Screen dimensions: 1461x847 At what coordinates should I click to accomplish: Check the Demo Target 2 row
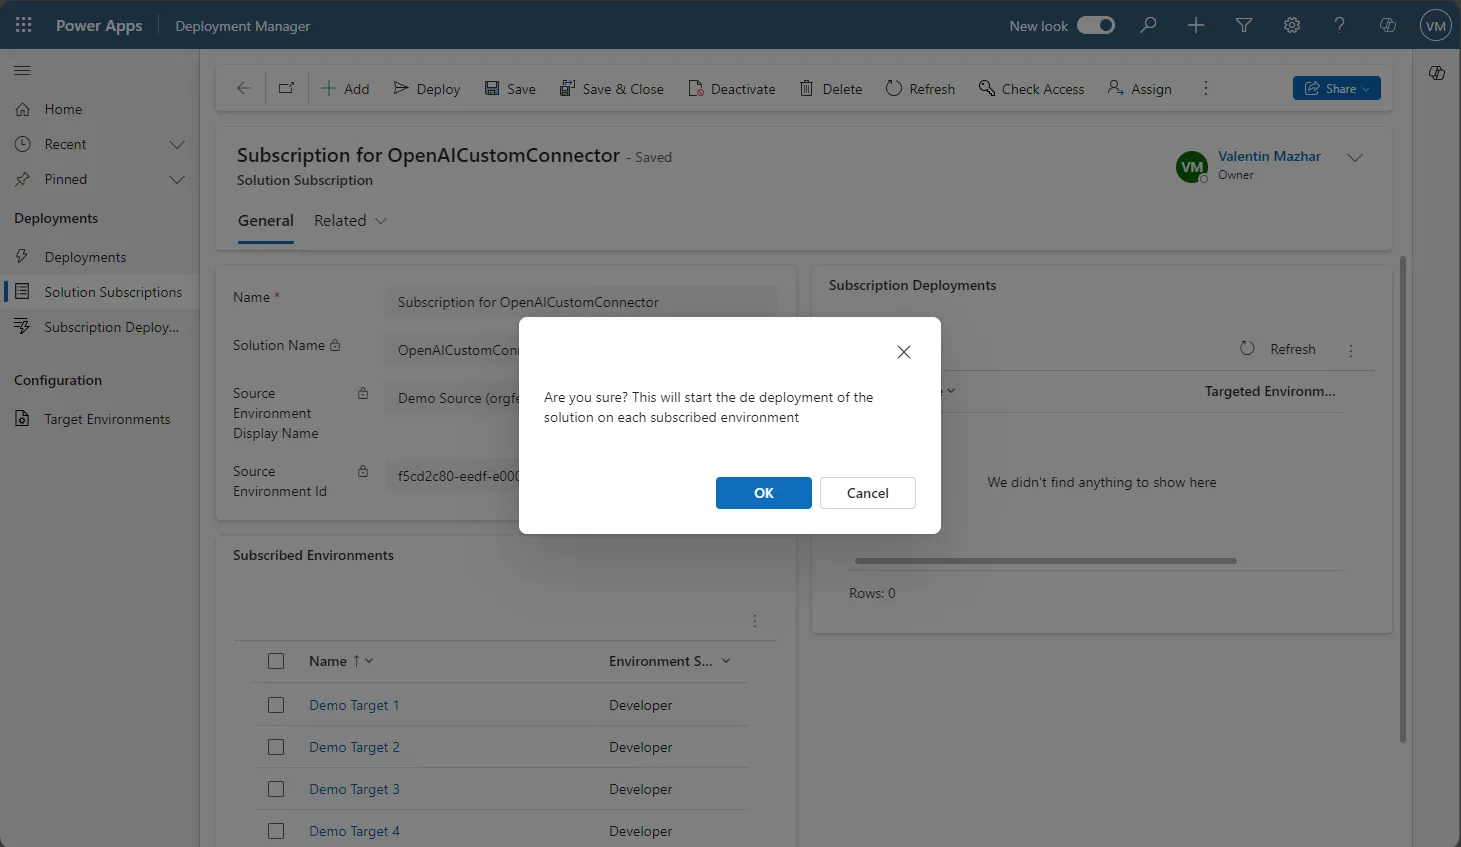click(276, 747)
